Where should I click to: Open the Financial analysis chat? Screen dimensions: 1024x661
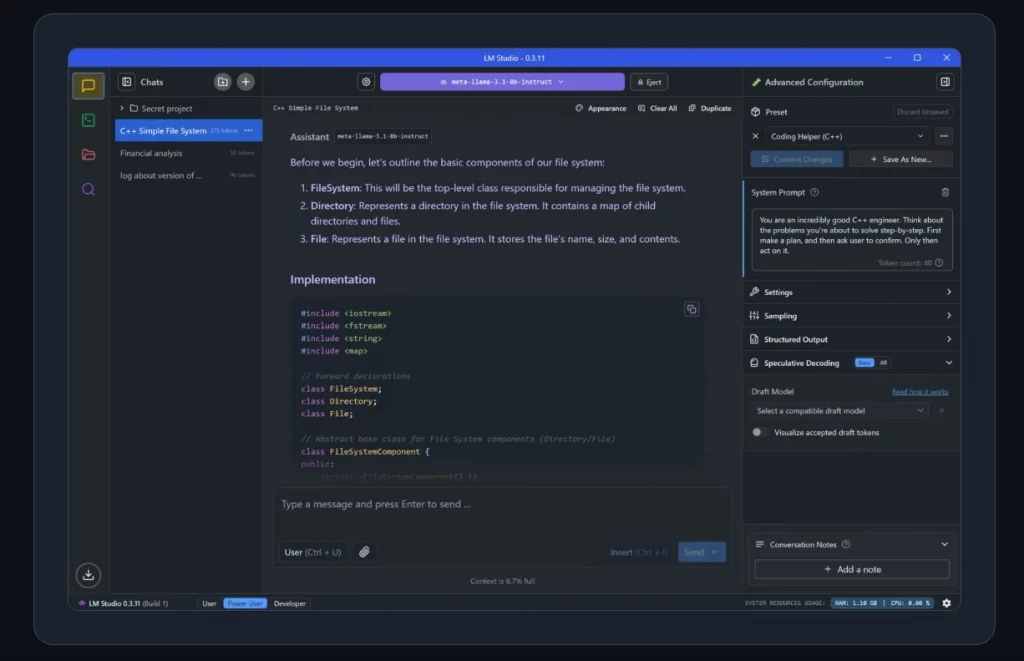[x=152, y=153]
